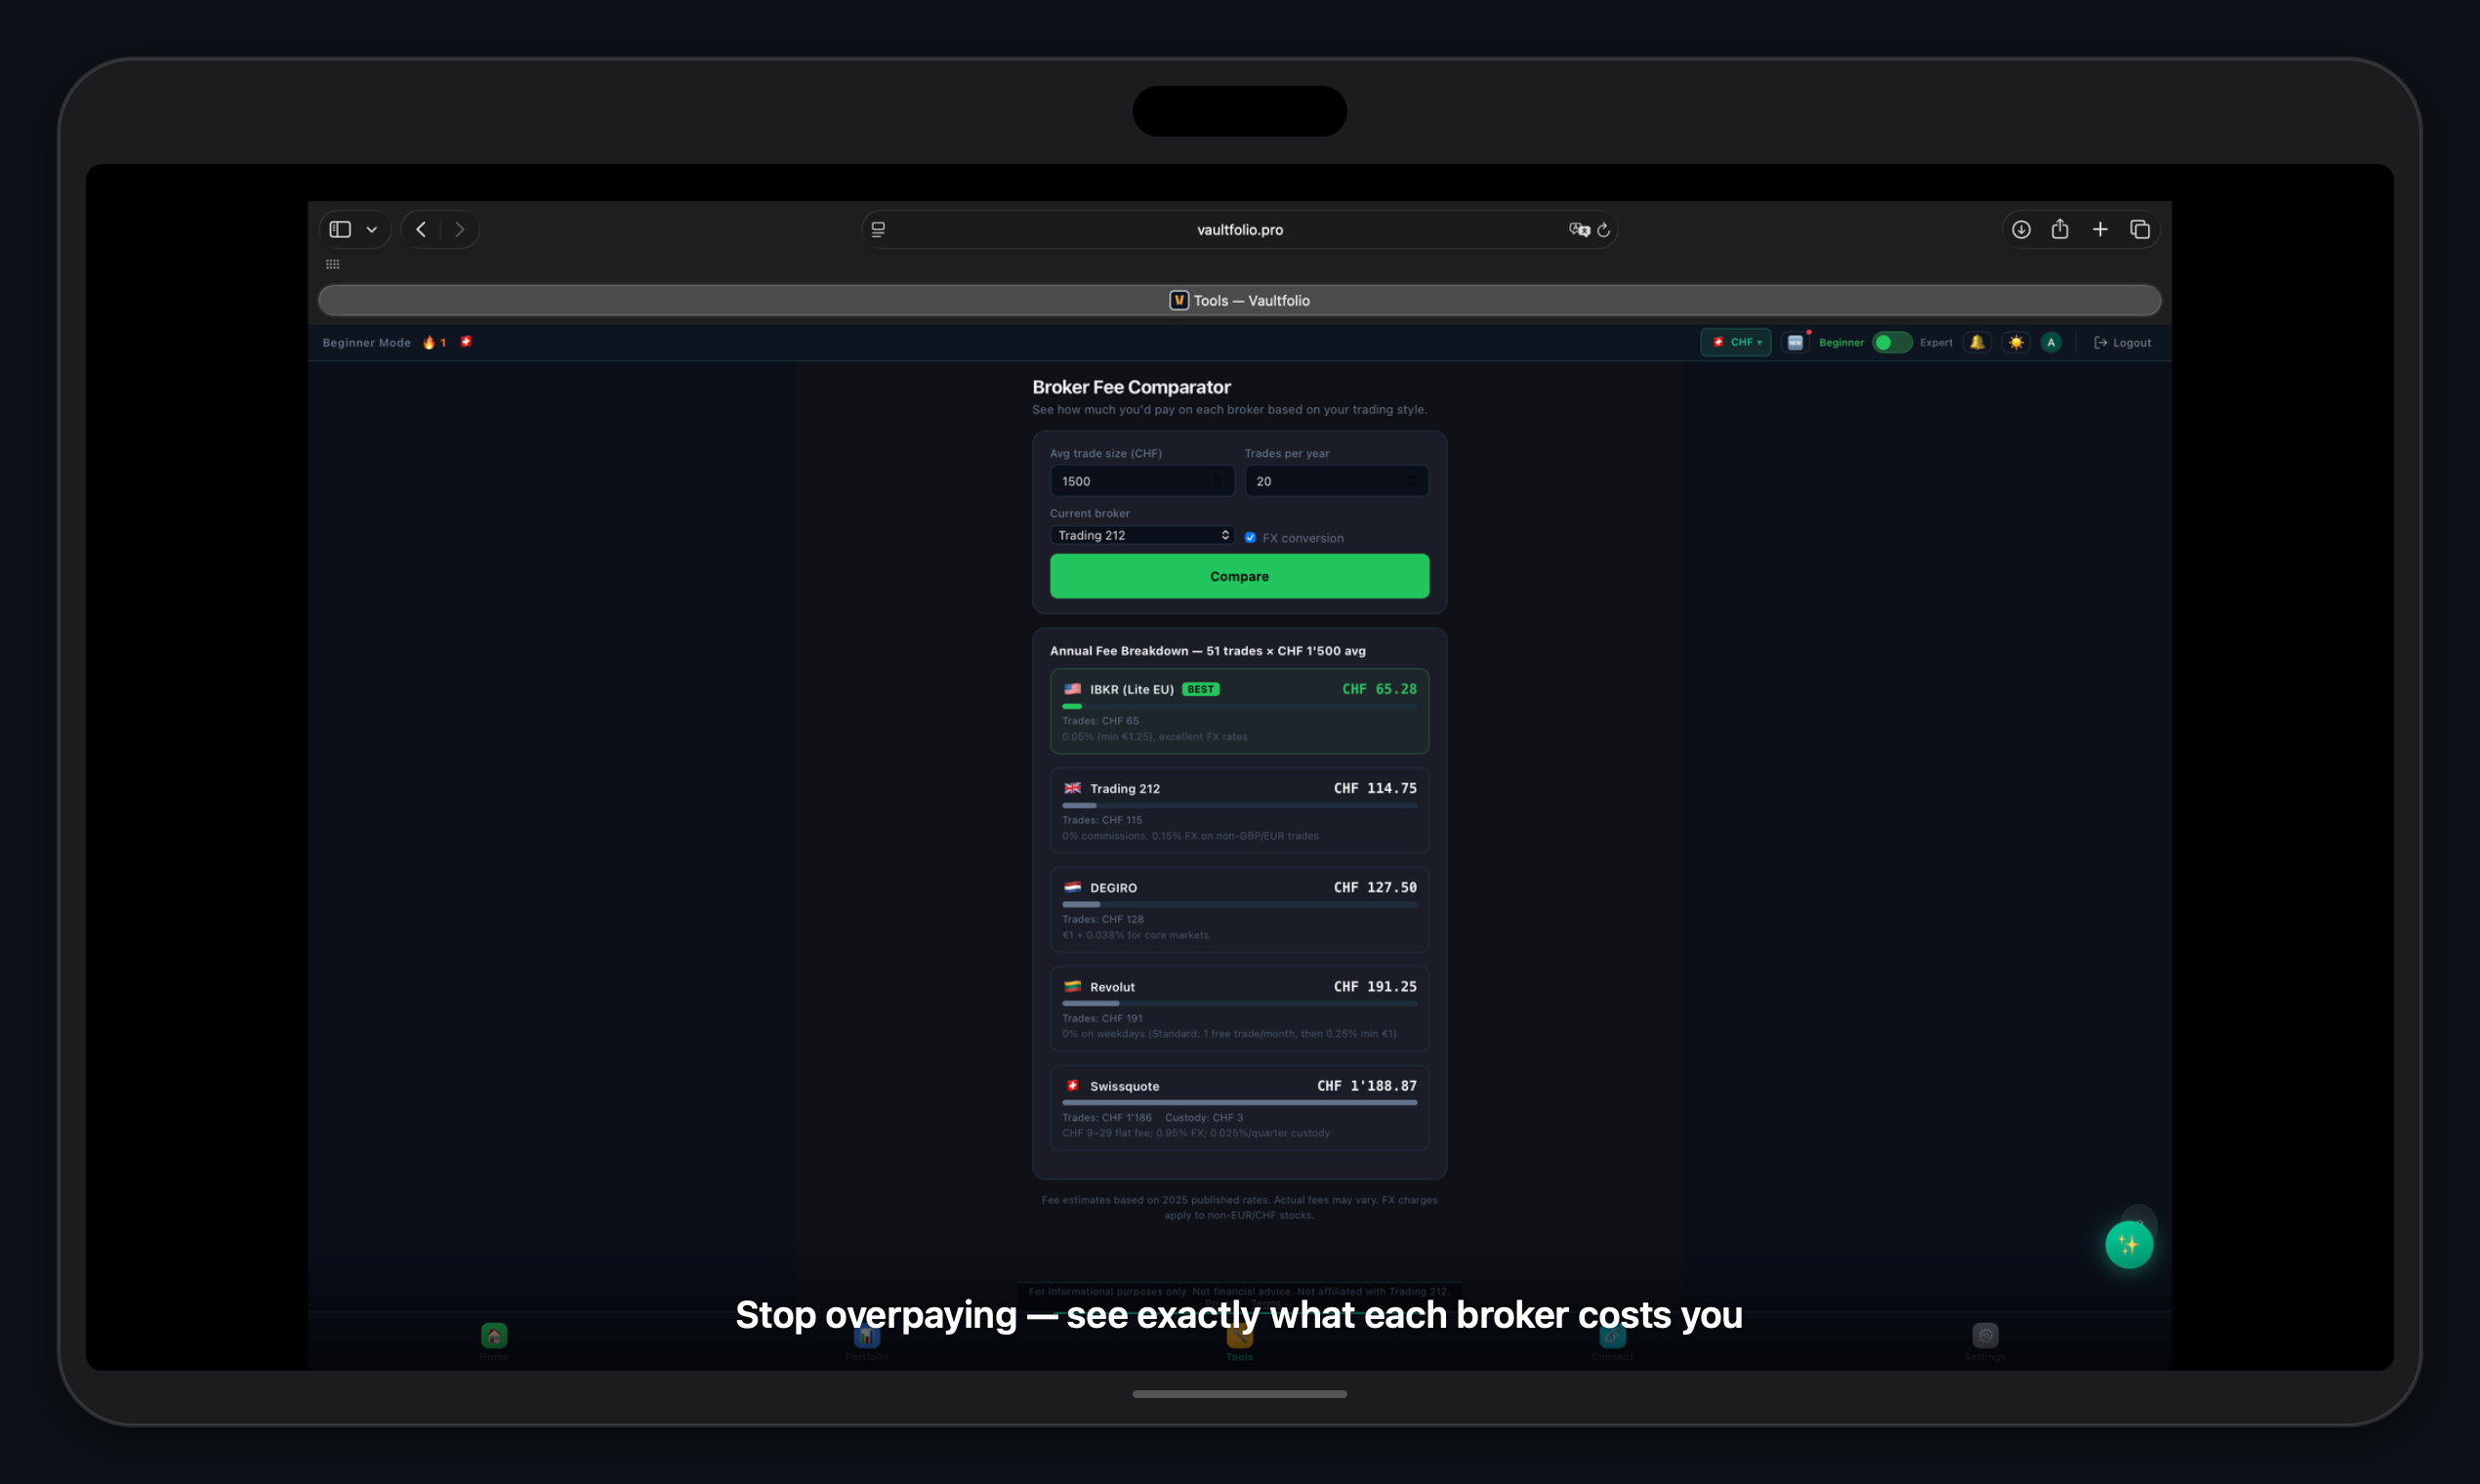Click the Beginner Mode label

coord(366,342)
